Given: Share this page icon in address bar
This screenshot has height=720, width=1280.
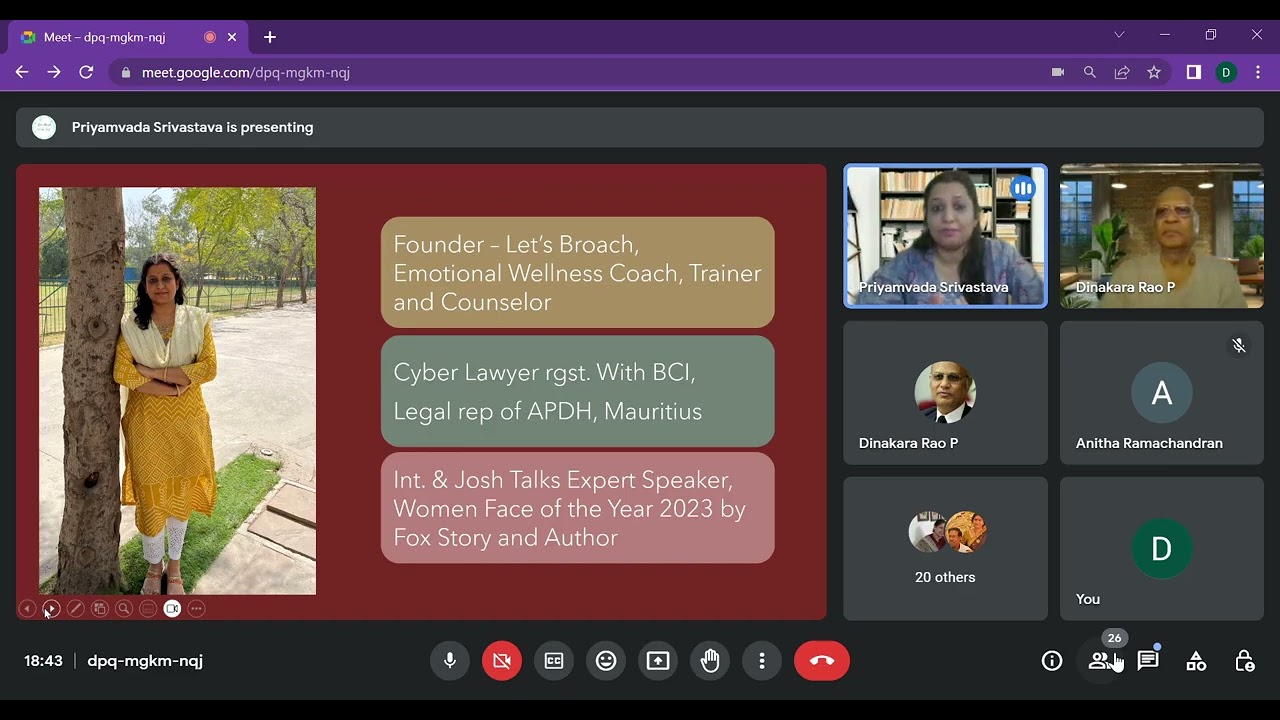Looking at the screenshot, I should tap(1122, 72).
